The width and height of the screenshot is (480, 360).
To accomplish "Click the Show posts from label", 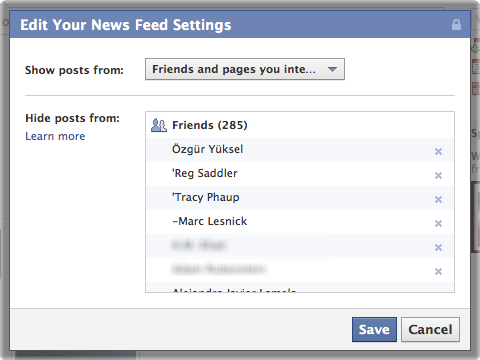I will (74, 70).
